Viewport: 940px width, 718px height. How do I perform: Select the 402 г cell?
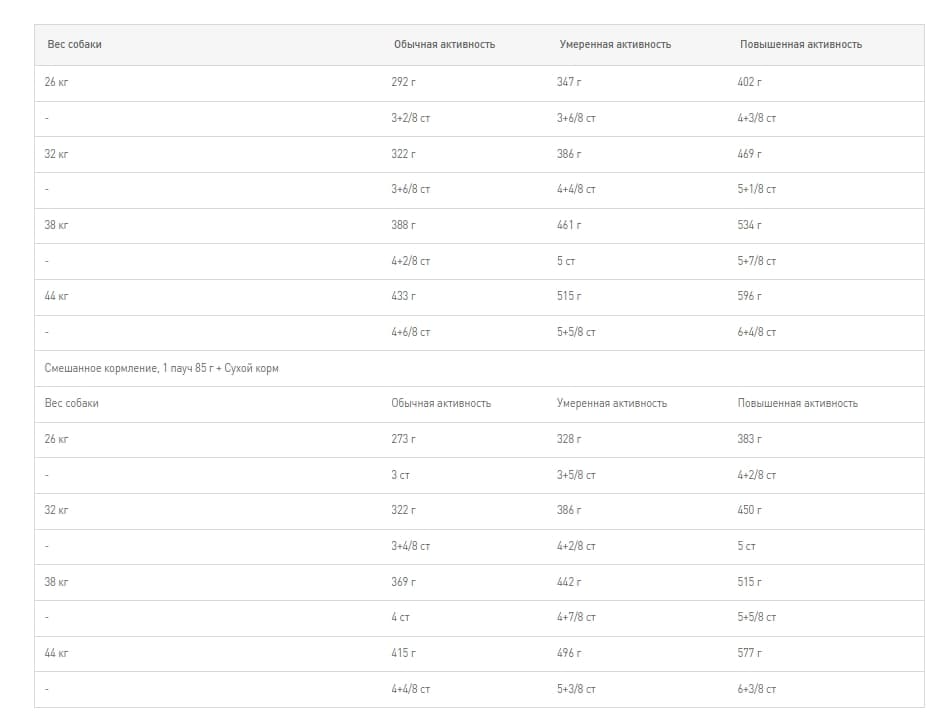[749, 82]
